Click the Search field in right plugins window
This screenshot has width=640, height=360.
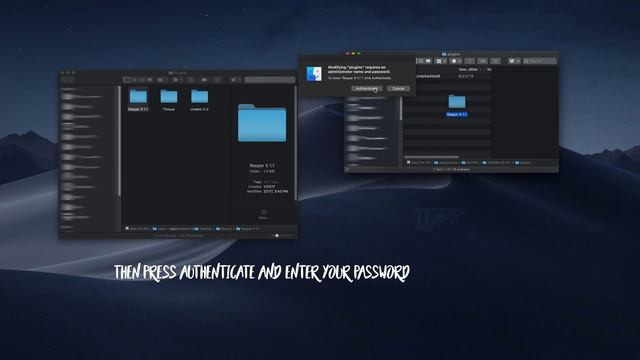click(540, 61)
